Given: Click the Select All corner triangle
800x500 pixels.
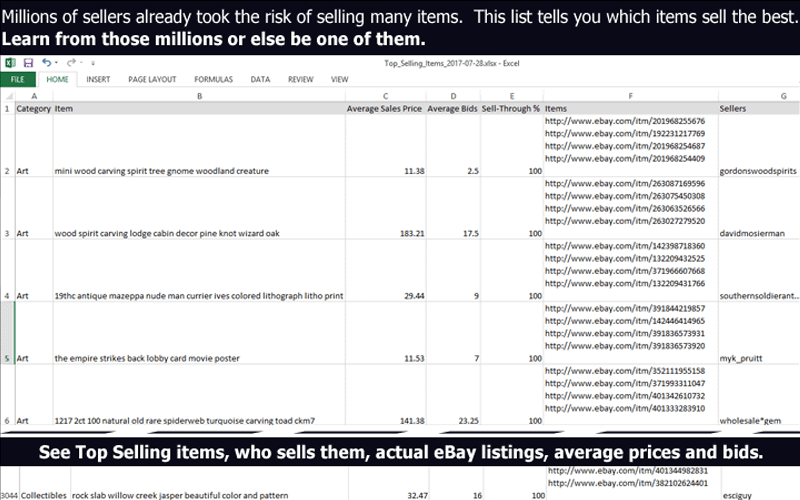Looking at the screenshot, I should 9,96.
